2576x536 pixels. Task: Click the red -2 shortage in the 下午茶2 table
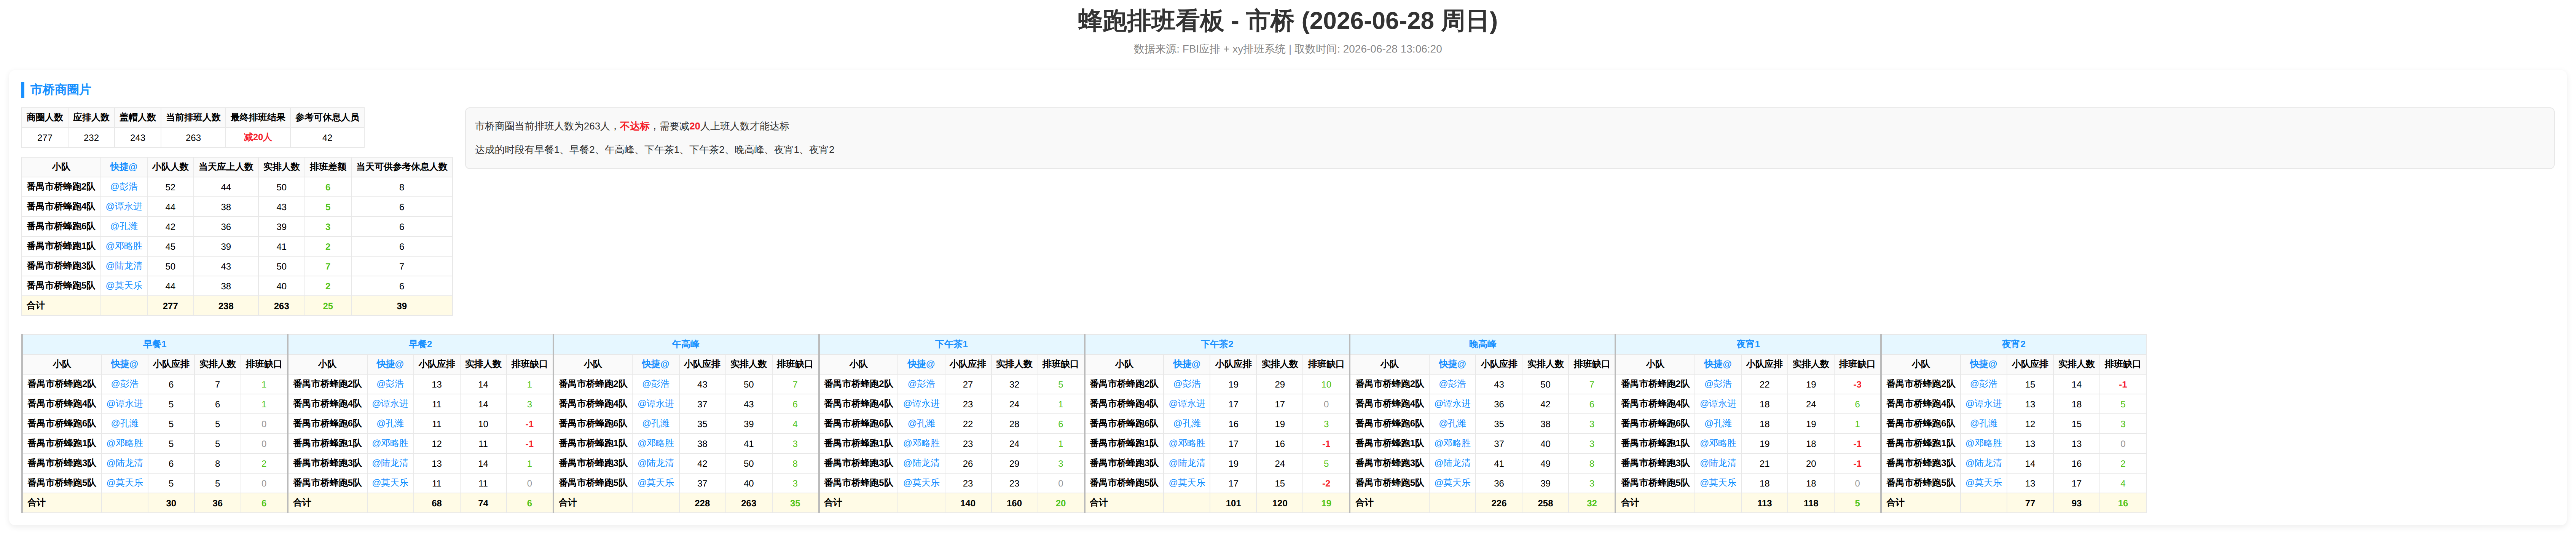point(1326,483)
